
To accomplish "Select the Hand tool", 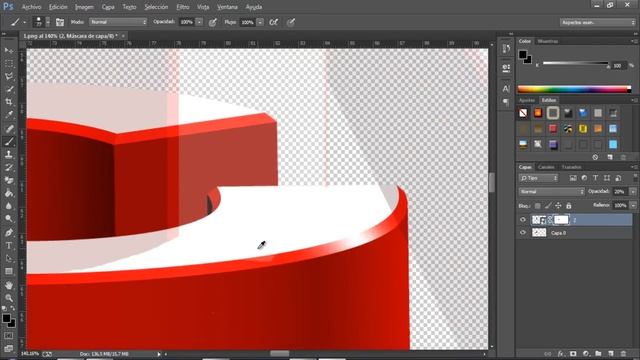I will (9, 285).
